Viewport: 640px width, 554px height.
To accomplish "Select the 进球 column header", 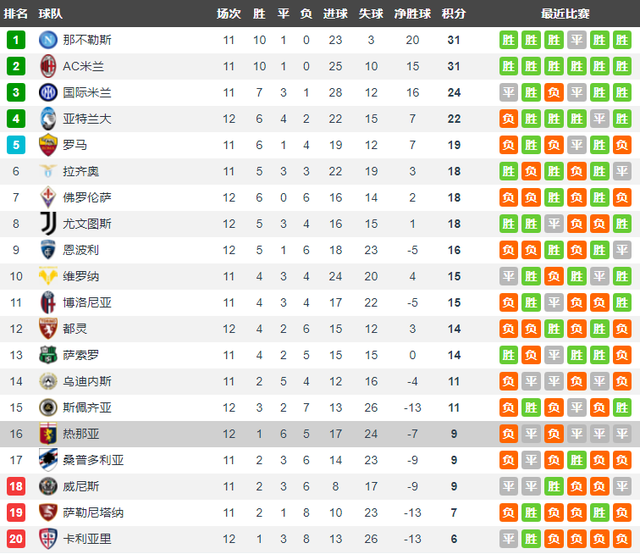I will click(x=335, y=14).
